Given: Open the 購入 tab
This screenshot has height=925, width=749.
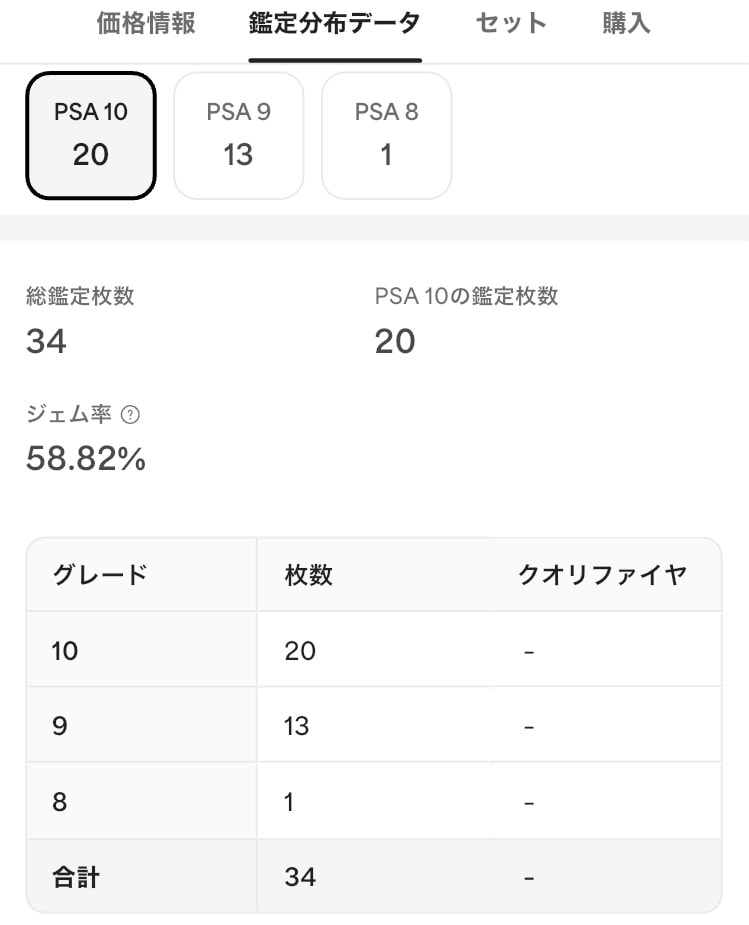Looking at the screenshot, I should click(x=626, y=24).
